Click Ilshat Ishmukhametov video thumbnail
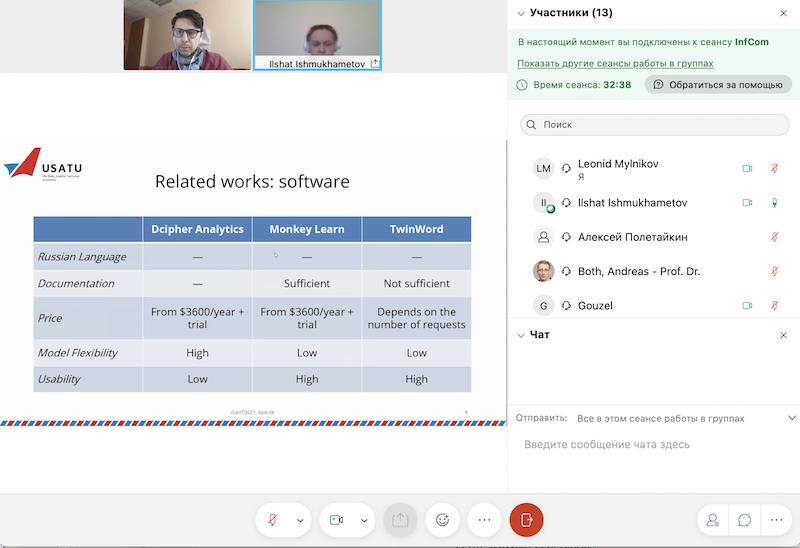 coord(317,35)
